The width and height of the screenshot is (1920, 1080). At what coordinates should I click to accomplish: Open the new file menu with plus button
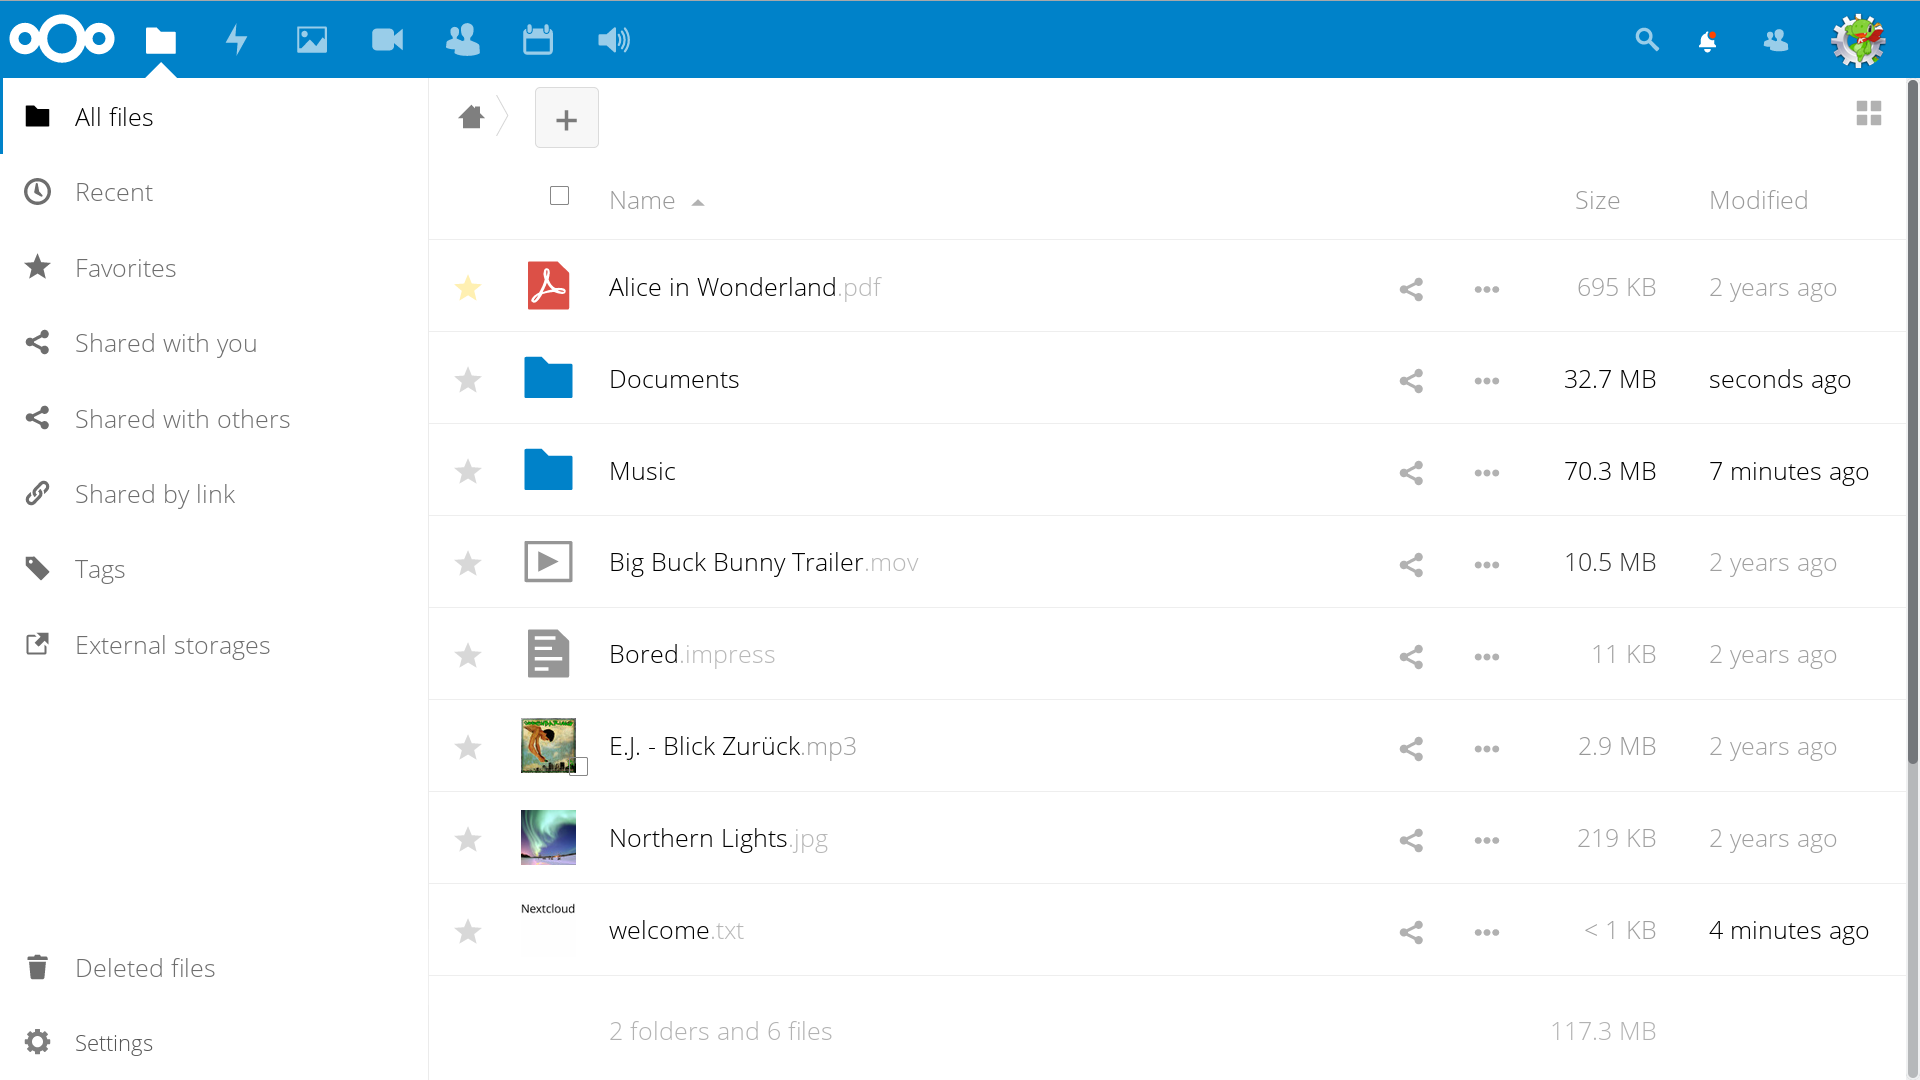[566, 119]
